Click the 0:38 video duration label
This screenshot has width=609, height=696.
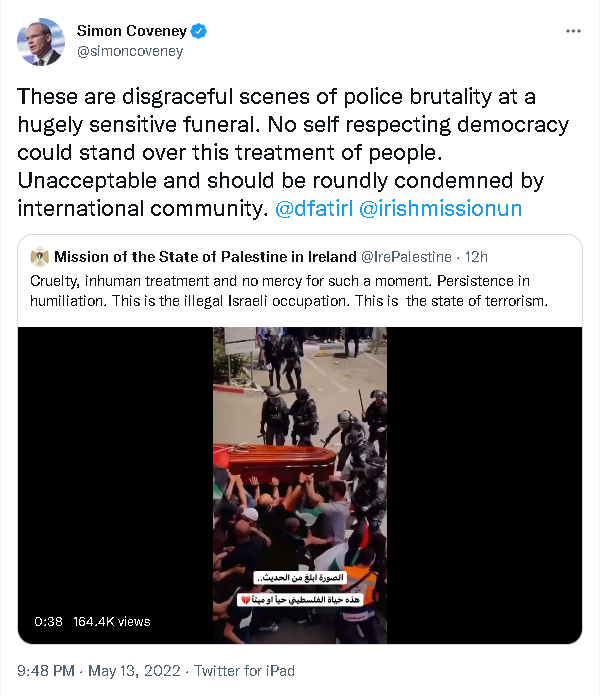(48, 621)
